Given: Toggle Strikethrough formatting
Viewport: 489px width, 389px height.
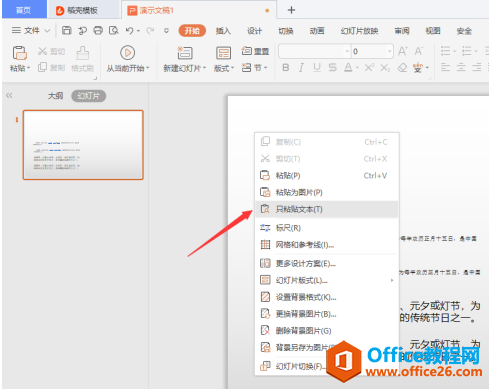Looking at the screenshot, I should (332, 68).
